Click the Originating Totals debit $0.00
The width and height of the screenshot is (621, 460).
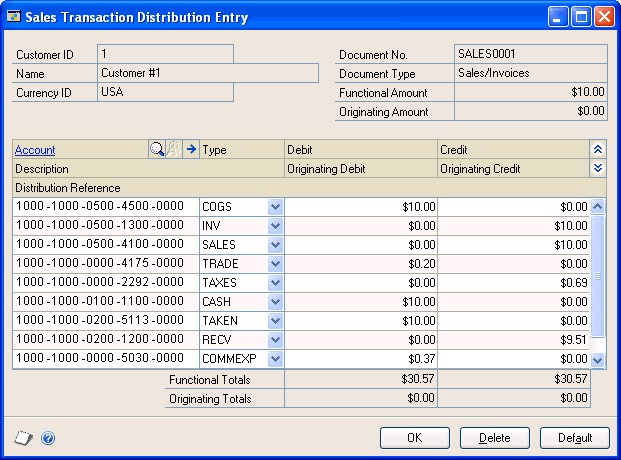click(x=361, y=398)
